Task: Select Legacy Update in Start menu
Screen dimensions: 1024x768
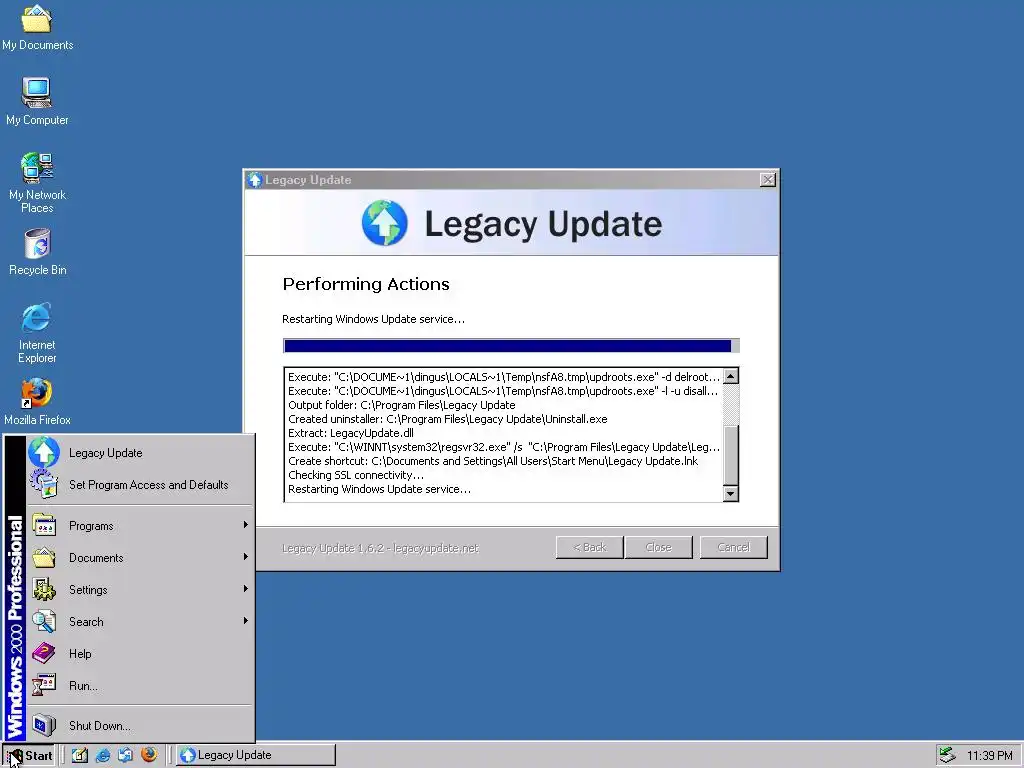Action: 140,453
